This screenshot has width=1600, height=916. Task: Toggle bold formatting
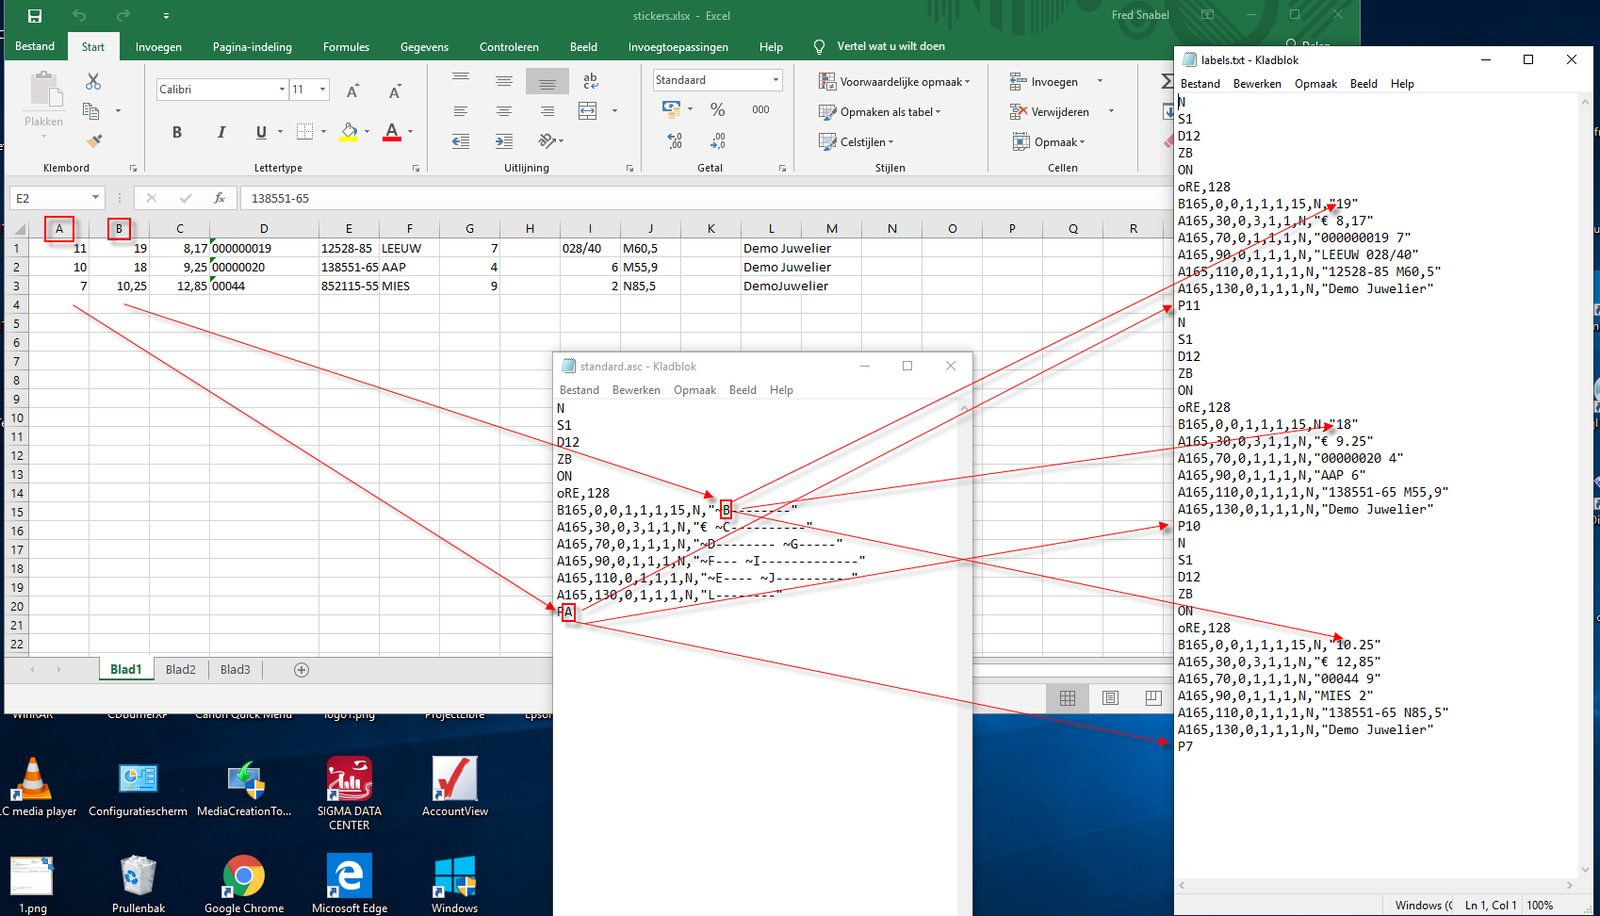pos(177,132)
